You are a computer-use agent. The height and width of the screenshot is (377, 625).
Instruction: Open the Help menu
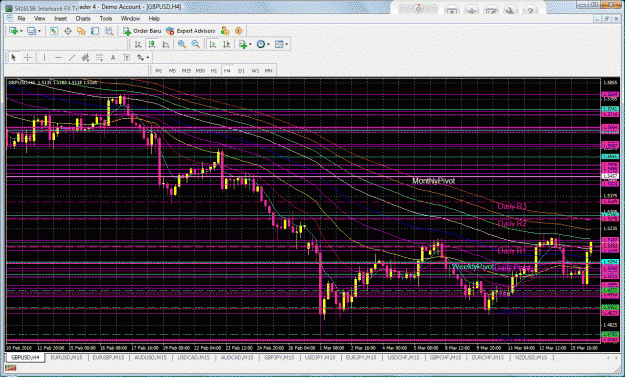[x=154, y=19]
